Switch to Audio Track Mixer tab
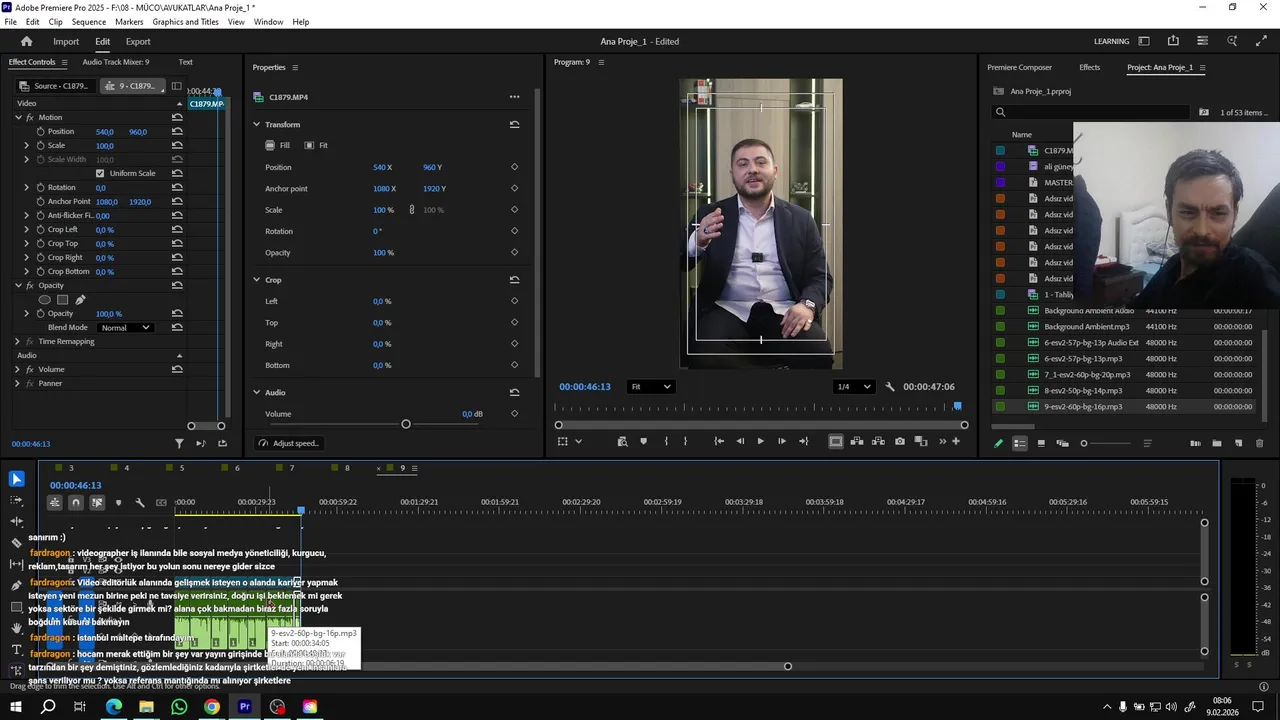 (x=116, y=62)
